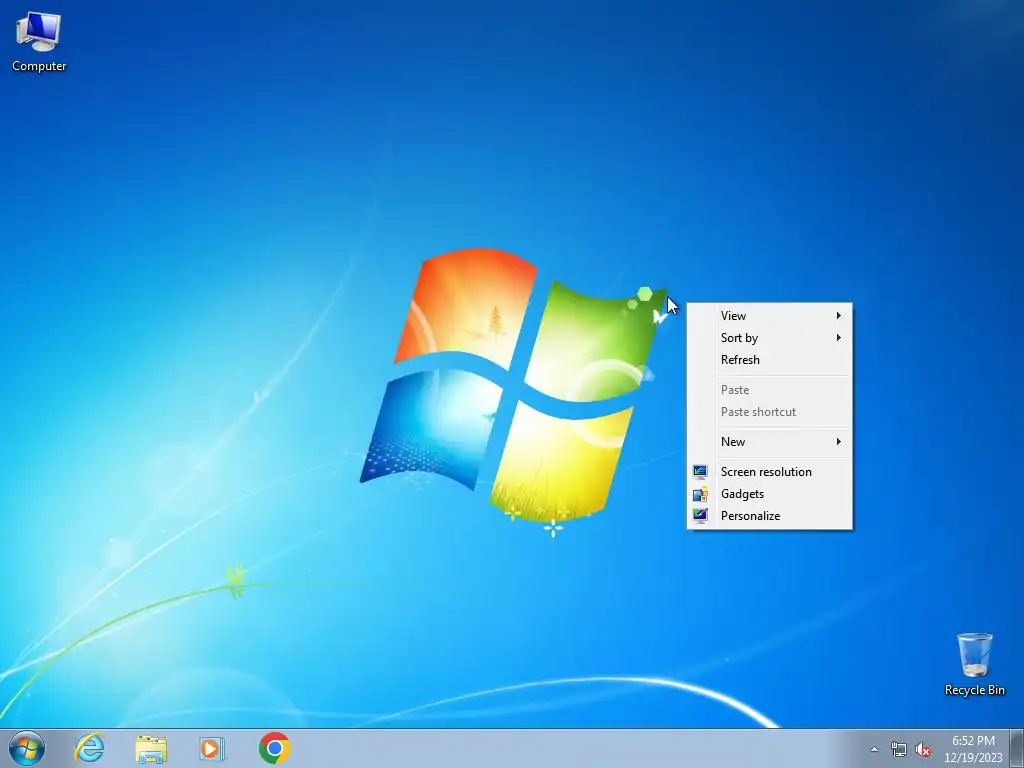The height and width of the screenshot is (768, 1024).
Task: Click the View submenu arrow
Action: click(839, 315)
